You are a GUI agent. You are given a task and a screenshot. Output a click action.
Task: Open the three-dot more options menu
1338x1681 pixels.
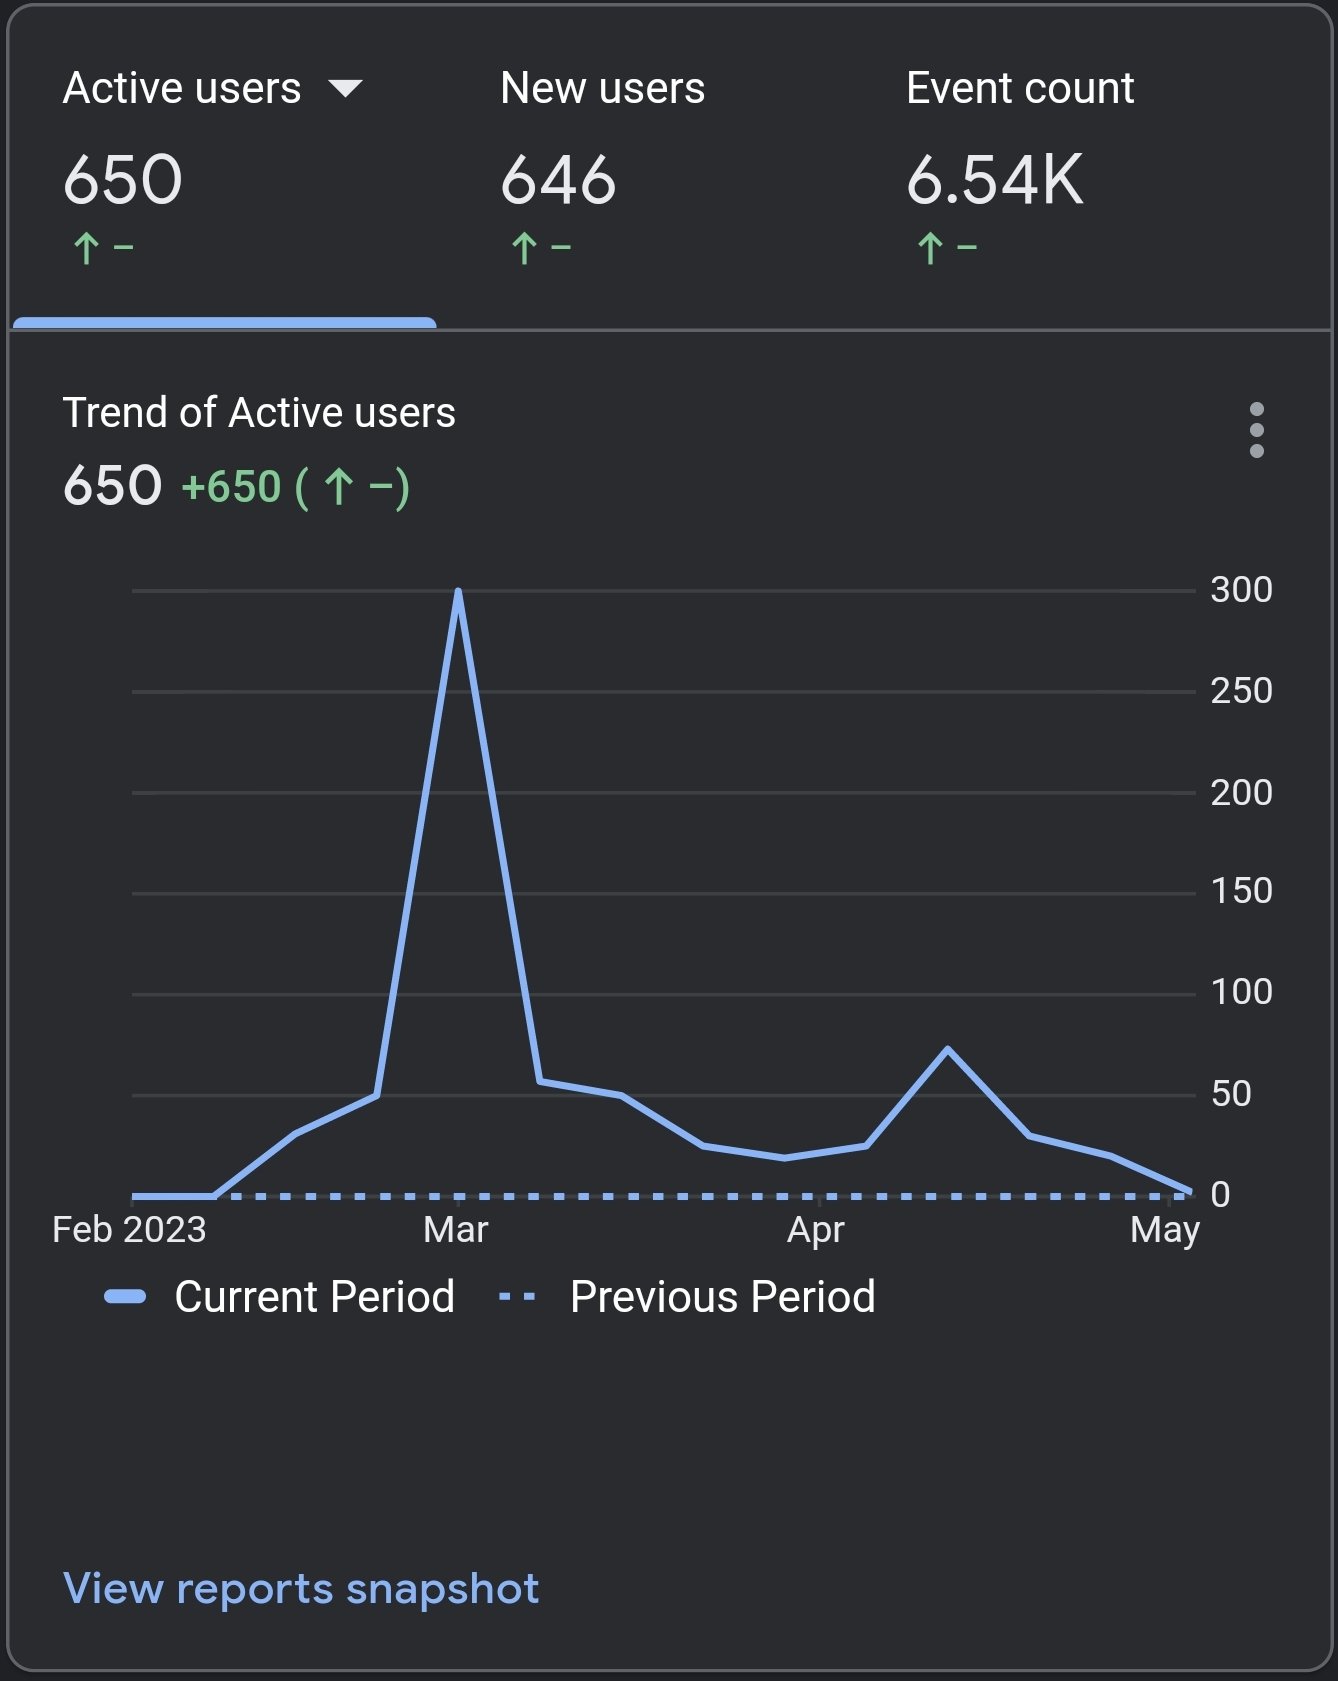coord(1256,431)
